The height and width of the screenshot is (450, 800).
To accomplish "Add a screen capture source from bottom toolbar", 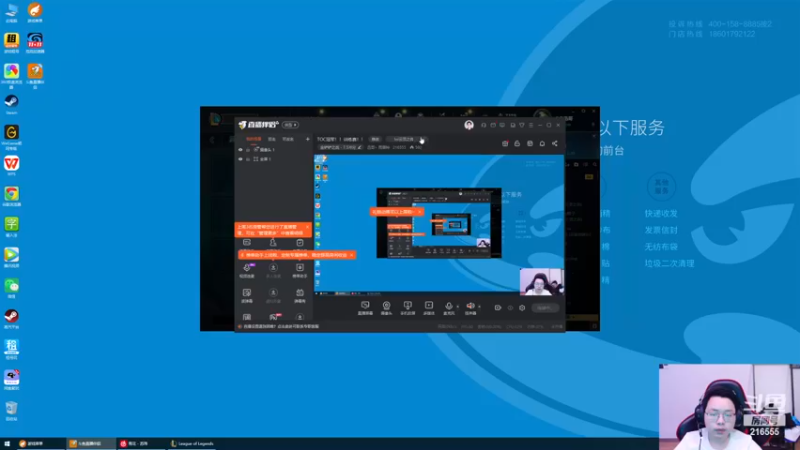I will click(x=365, y=308).
